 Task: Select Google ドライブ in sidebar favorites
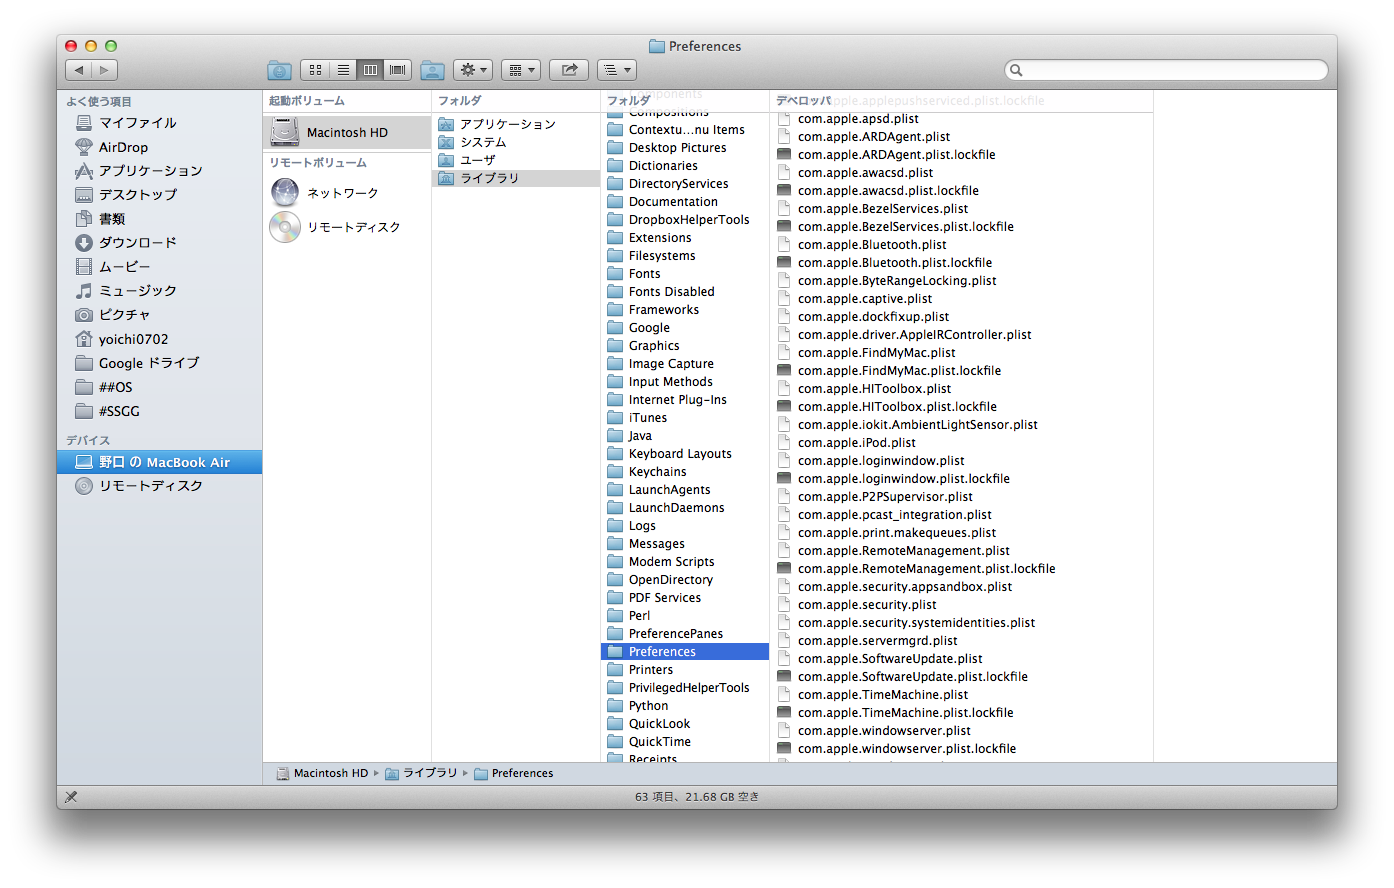coord(148,363)
